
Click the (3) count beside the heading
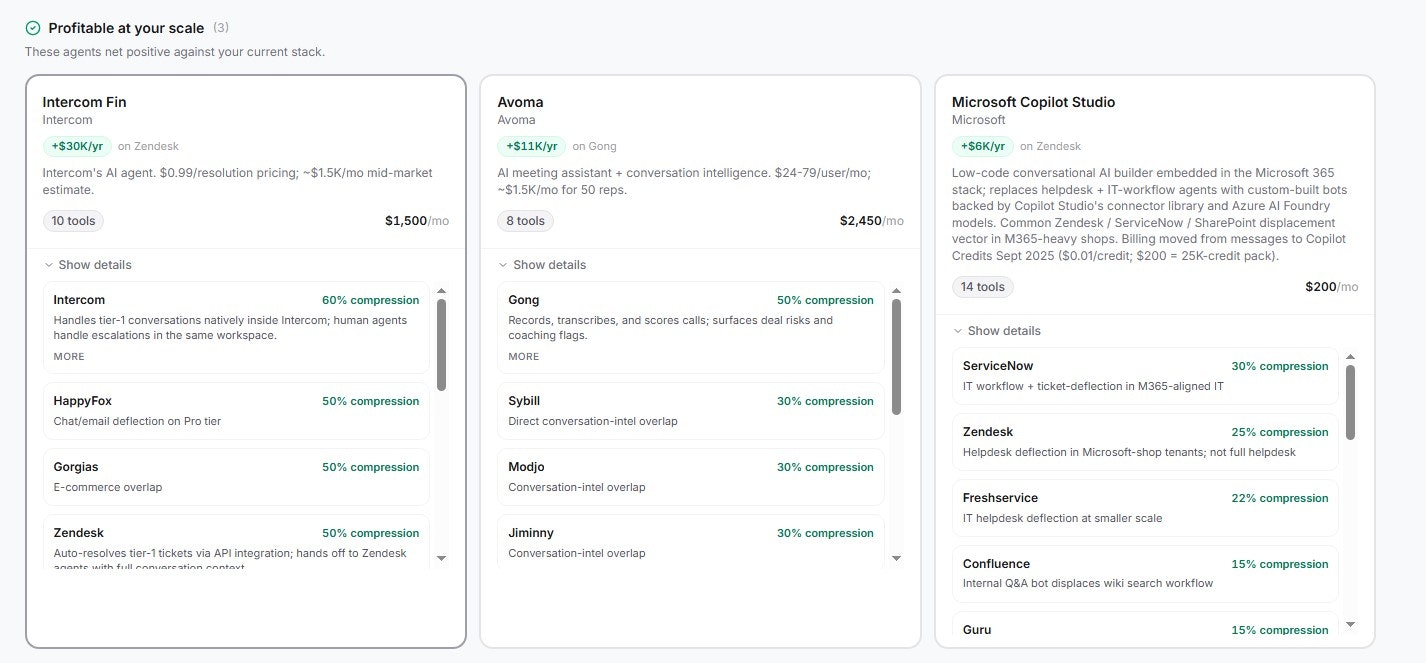tap(221, 28)
